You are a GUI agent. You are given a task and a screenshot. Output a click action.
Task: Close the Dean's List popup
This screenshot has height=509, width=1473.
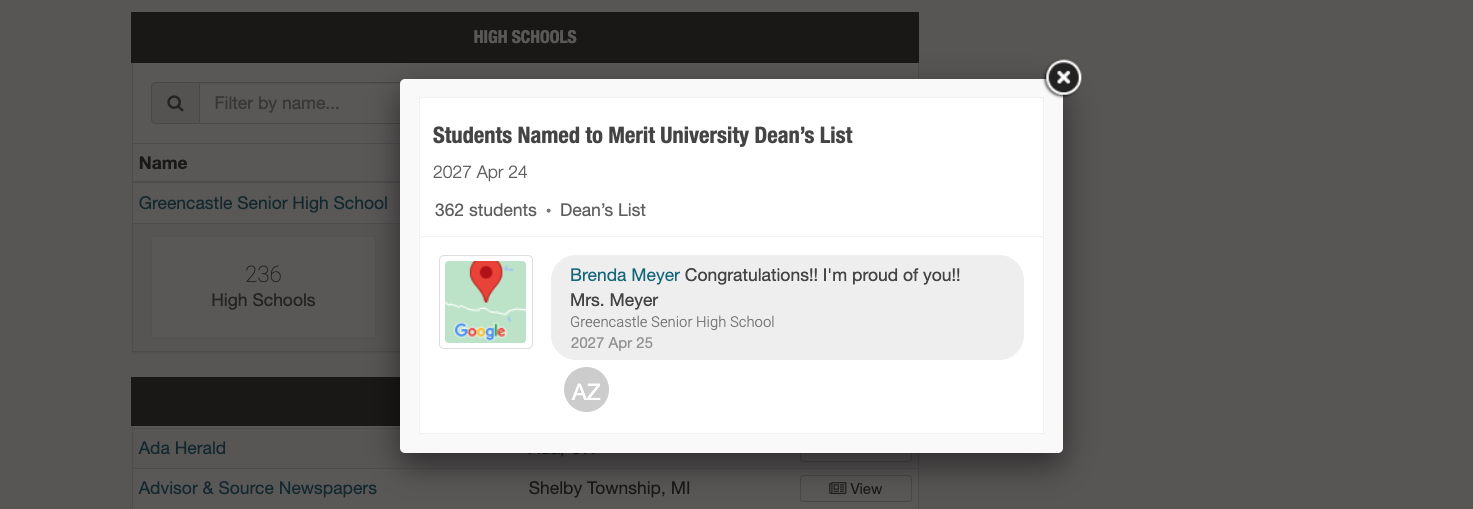(x=1063, y=77)
